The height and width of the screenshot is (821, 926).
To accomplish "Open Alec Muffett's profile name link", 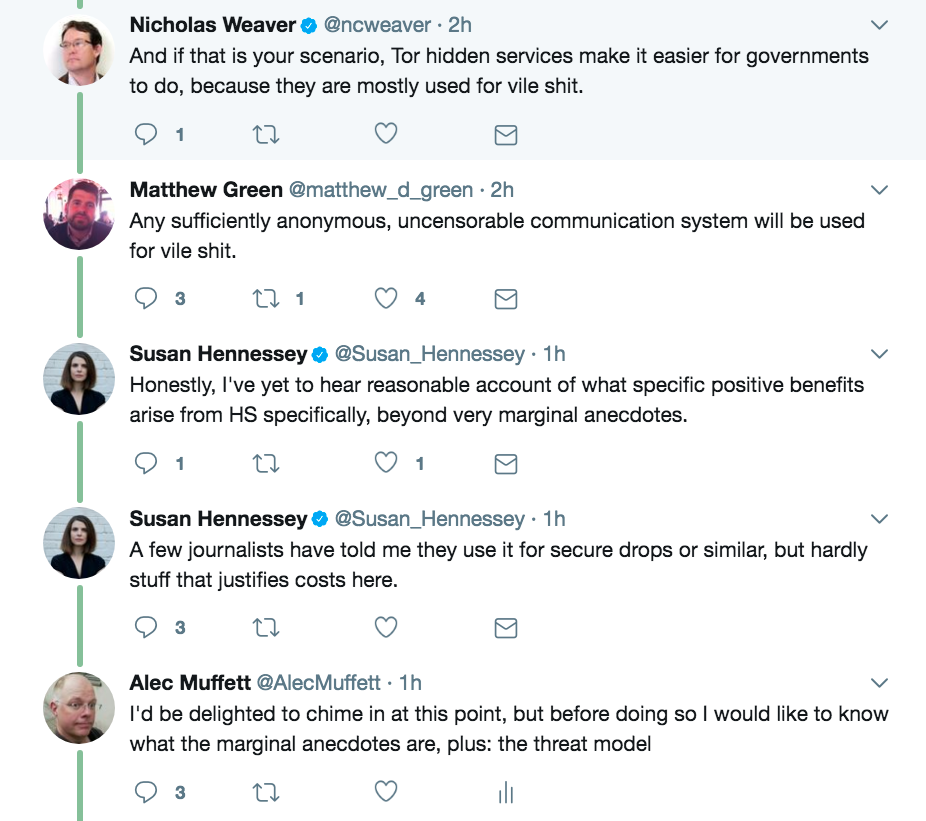I will tap(190, 683).
